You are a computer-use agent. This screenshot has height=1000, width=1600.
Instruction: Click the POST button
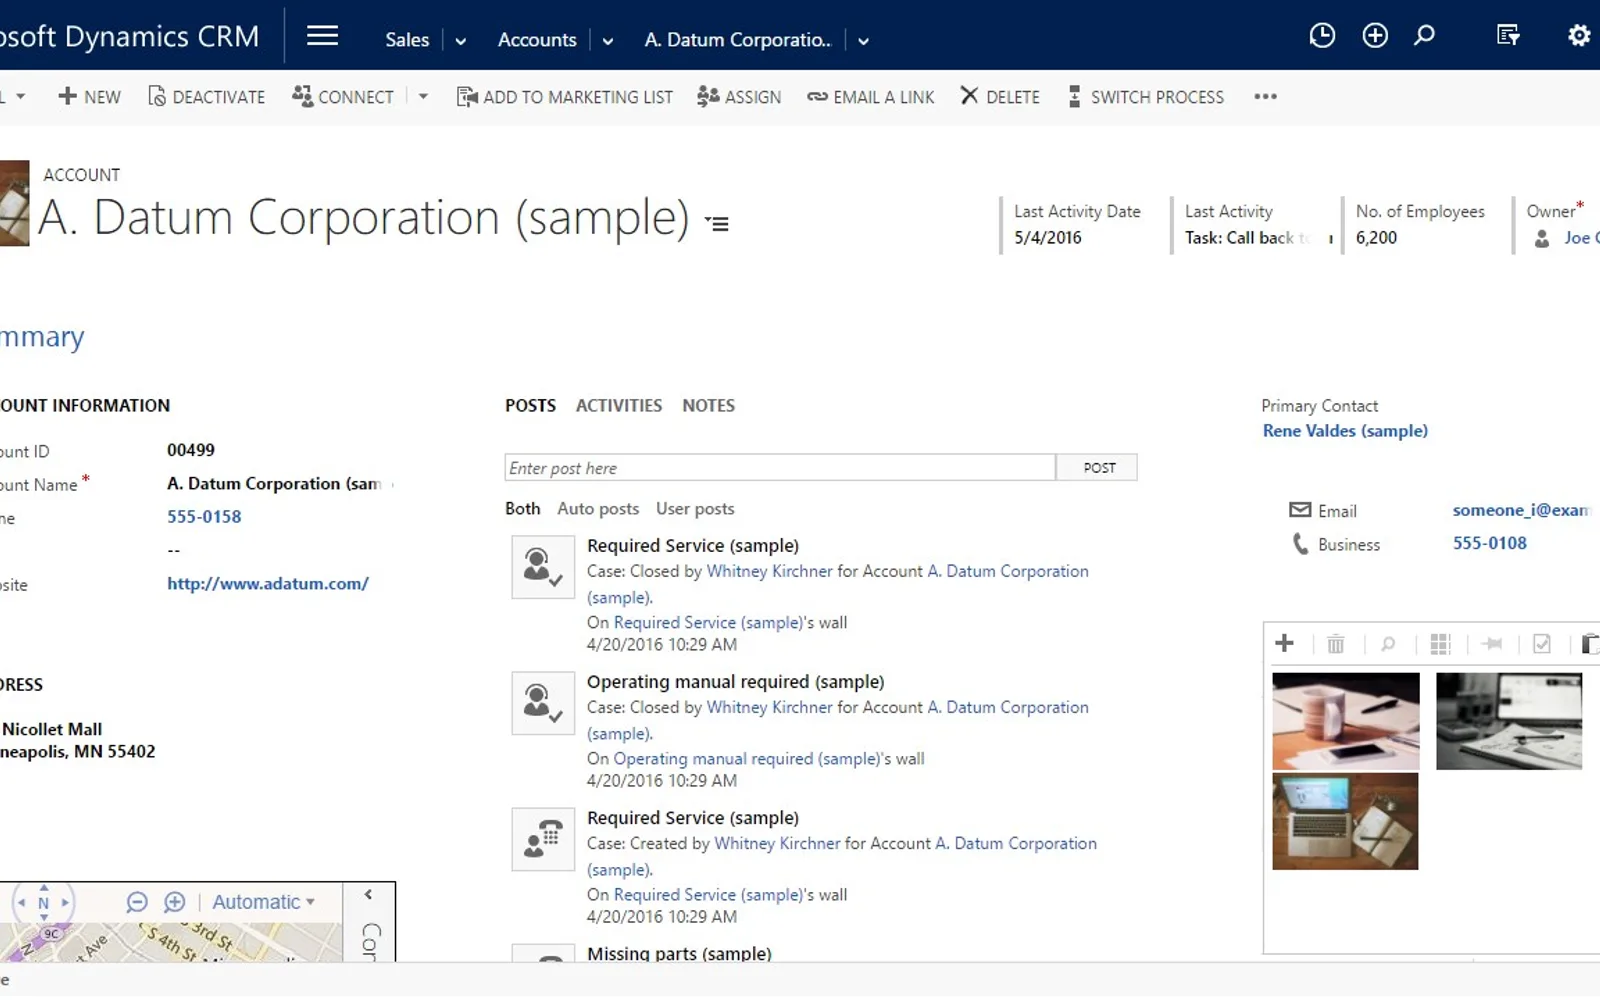point(1099,468)
